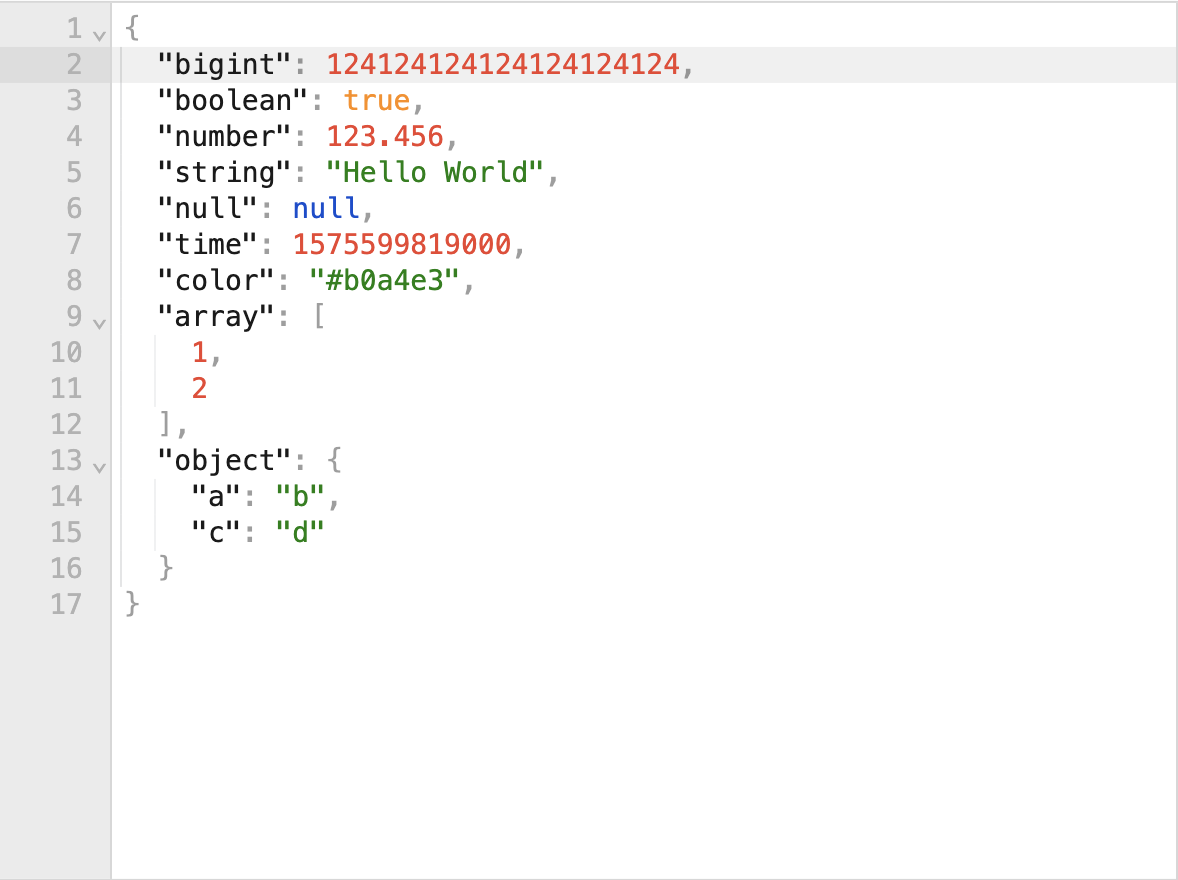
Task: Click the 1575599819000 time value
Action: pos(402,244)
